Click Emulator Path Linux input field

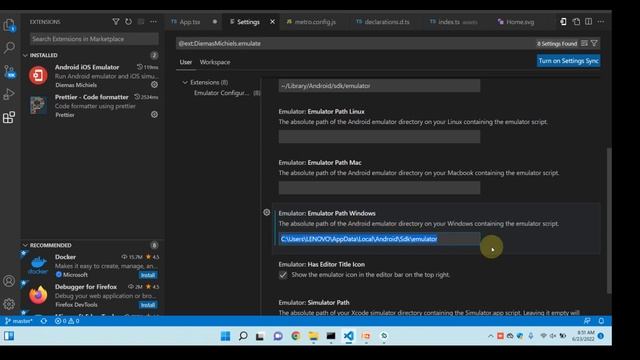click(379, 137)
